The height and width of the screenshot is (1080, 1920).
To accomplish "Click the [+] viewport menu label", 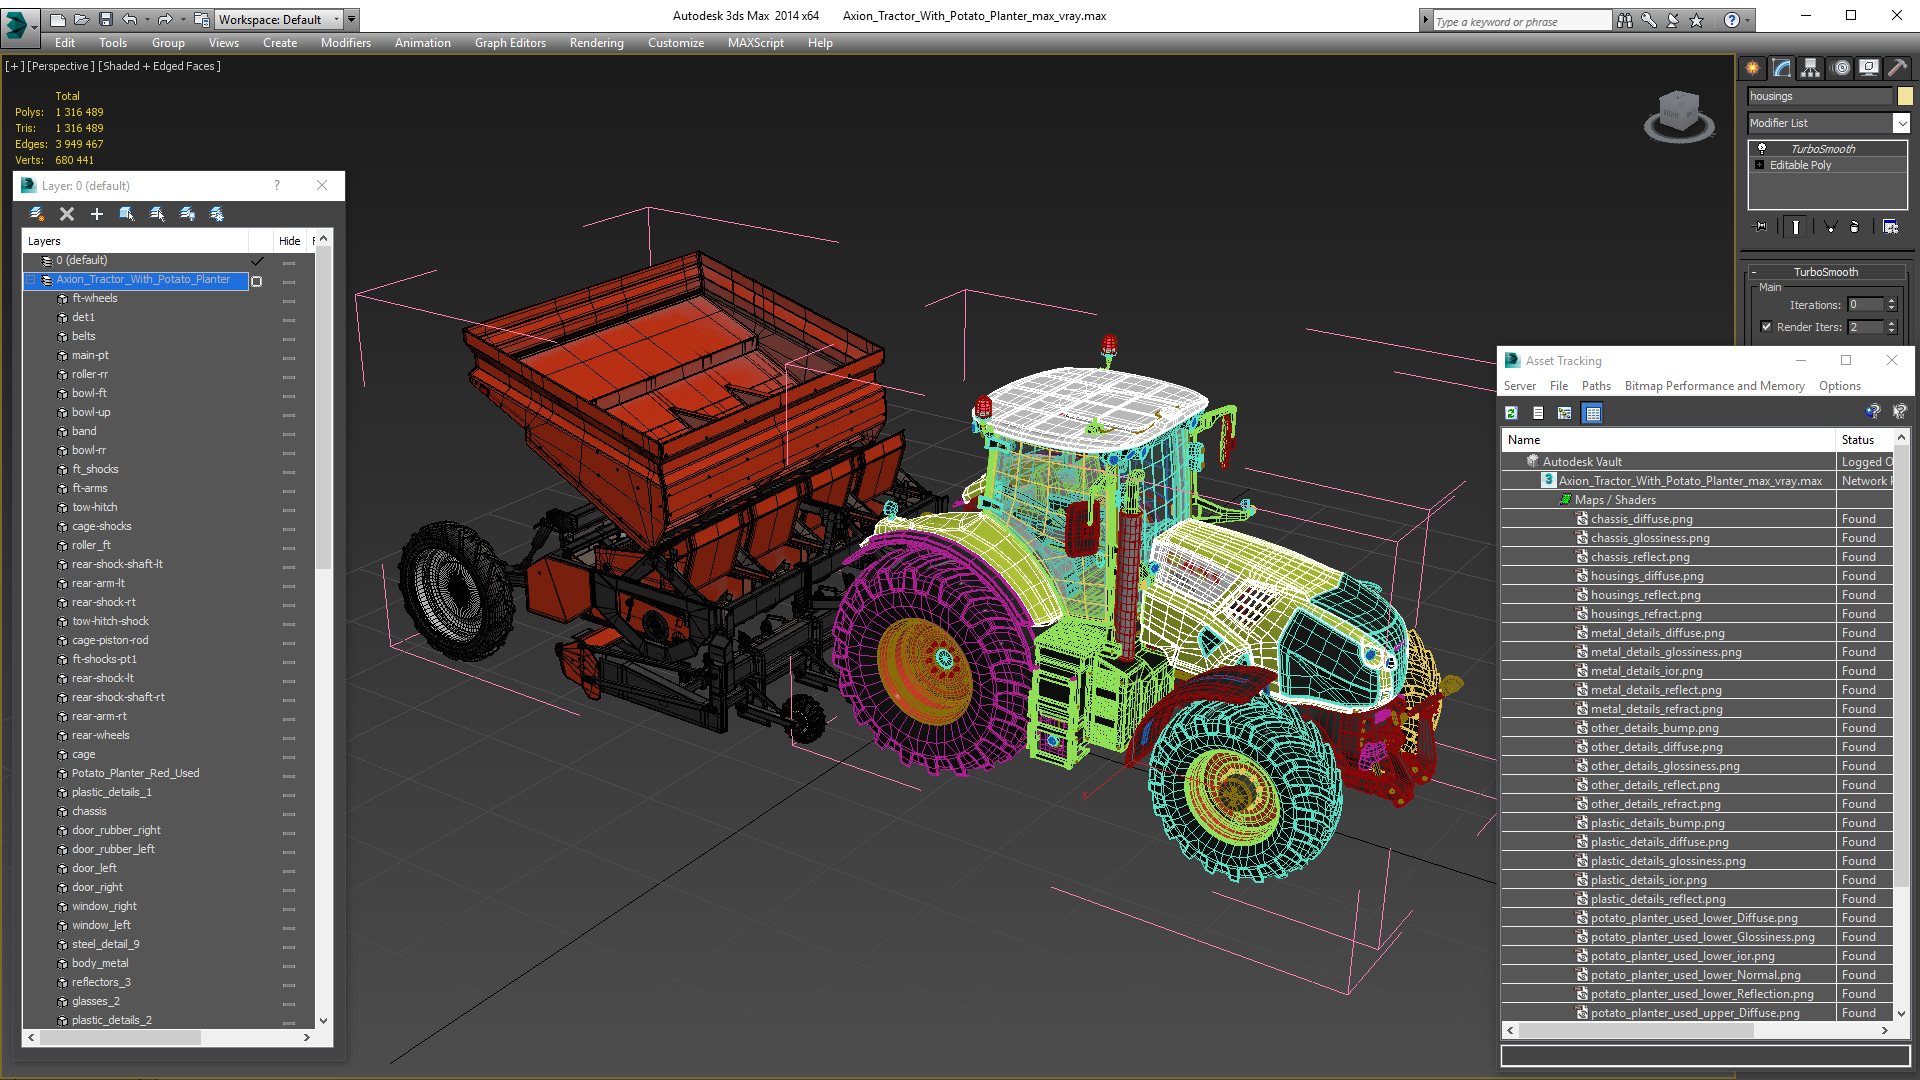I will [15, 66].
